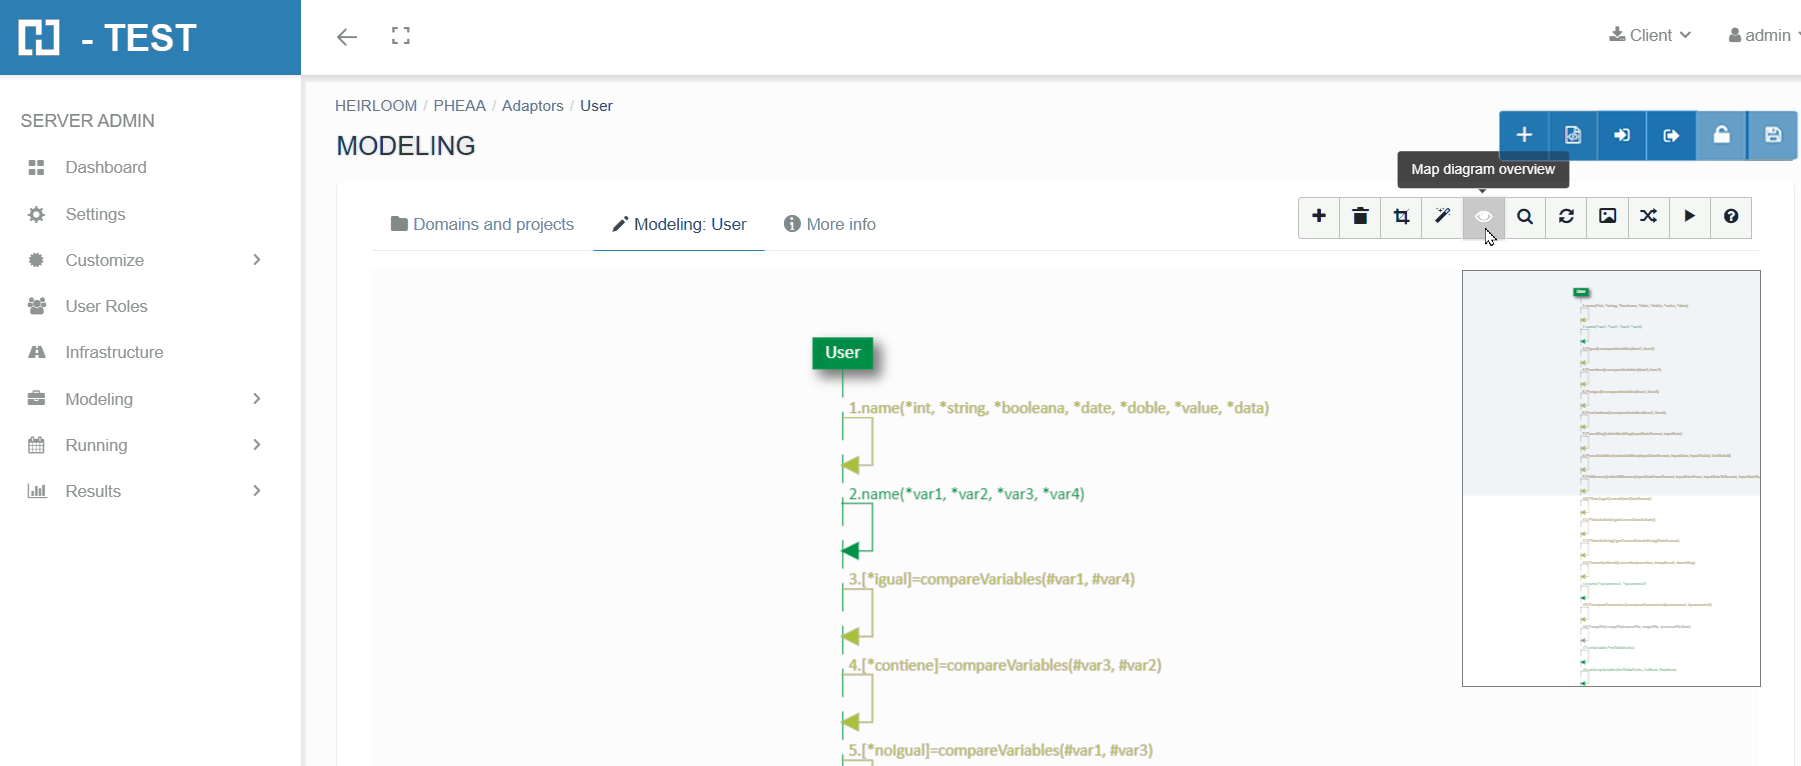This screenshot has width=1801, height=766.
Task: Click the image export icon
Action: 1607,217
